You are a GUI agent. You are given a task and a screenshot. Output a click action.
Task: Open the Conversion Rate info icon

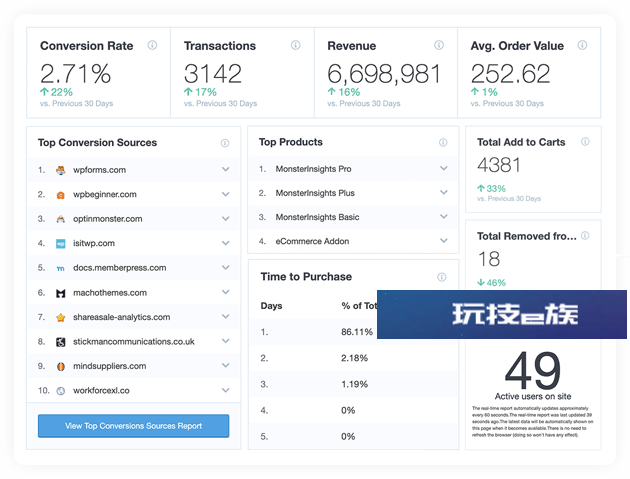coord(152,45)
